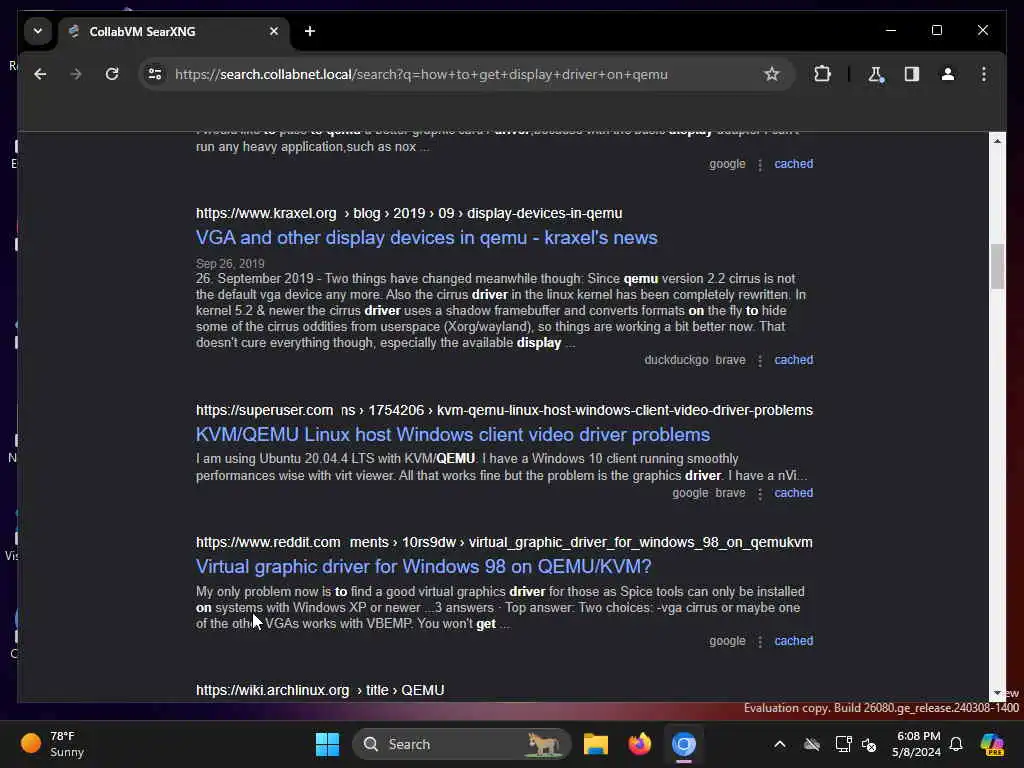Open File Explorer from taskbar
The height and width of the screenshot is (768, 1024).
pyautogui.click(x=596, y=744)
